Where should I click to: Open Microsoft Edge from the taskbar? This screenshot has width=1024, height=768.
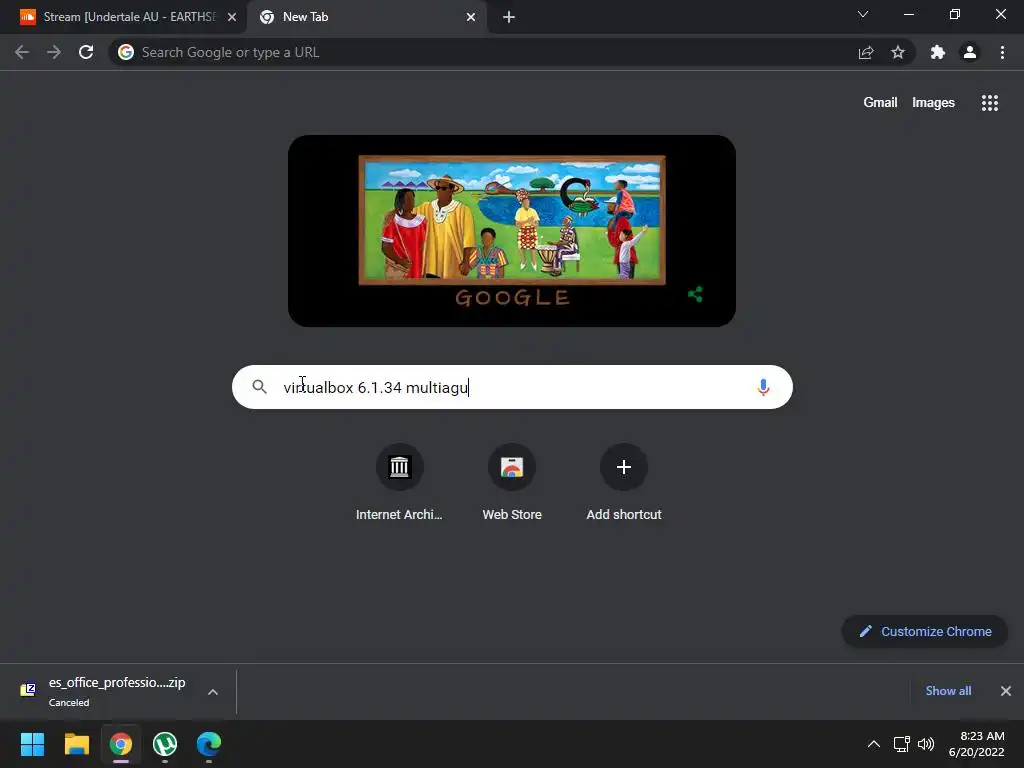point(209,744)
